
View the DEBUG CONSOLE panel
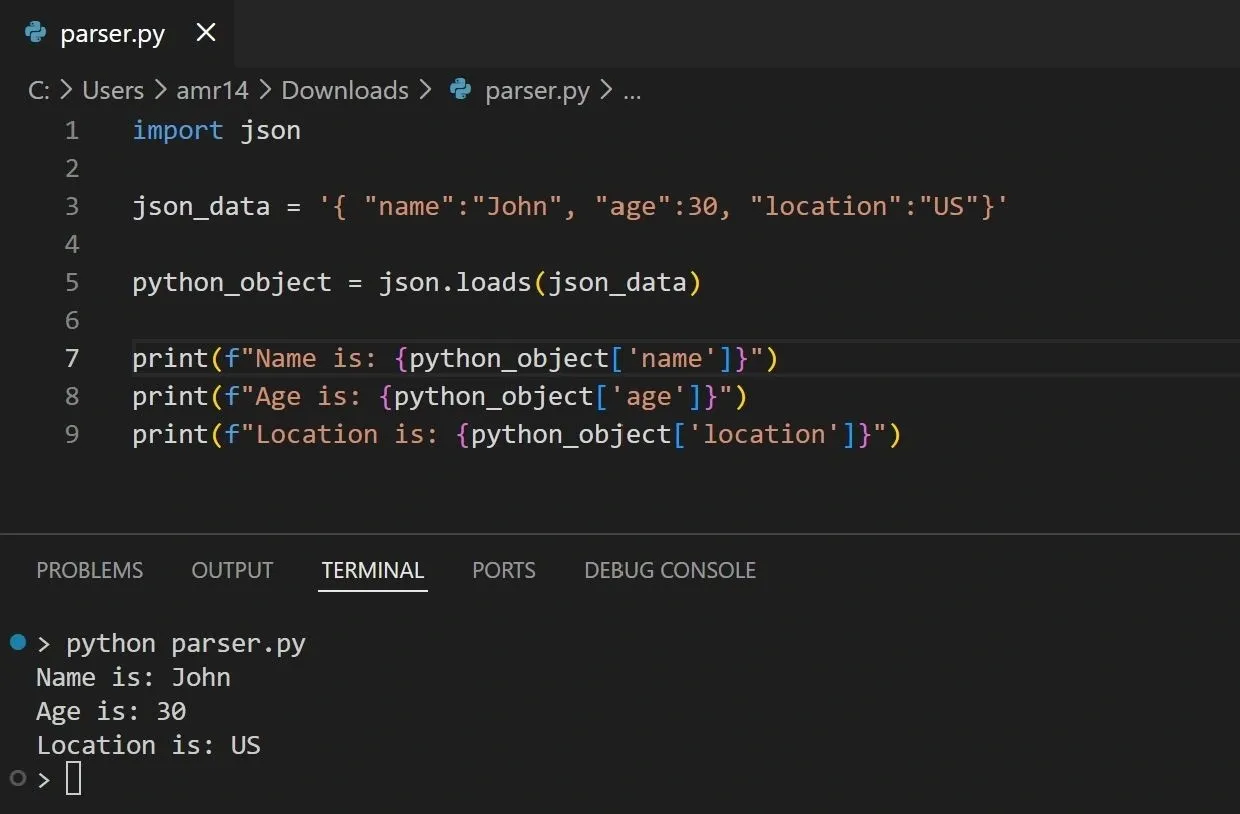tap(670, 570)
